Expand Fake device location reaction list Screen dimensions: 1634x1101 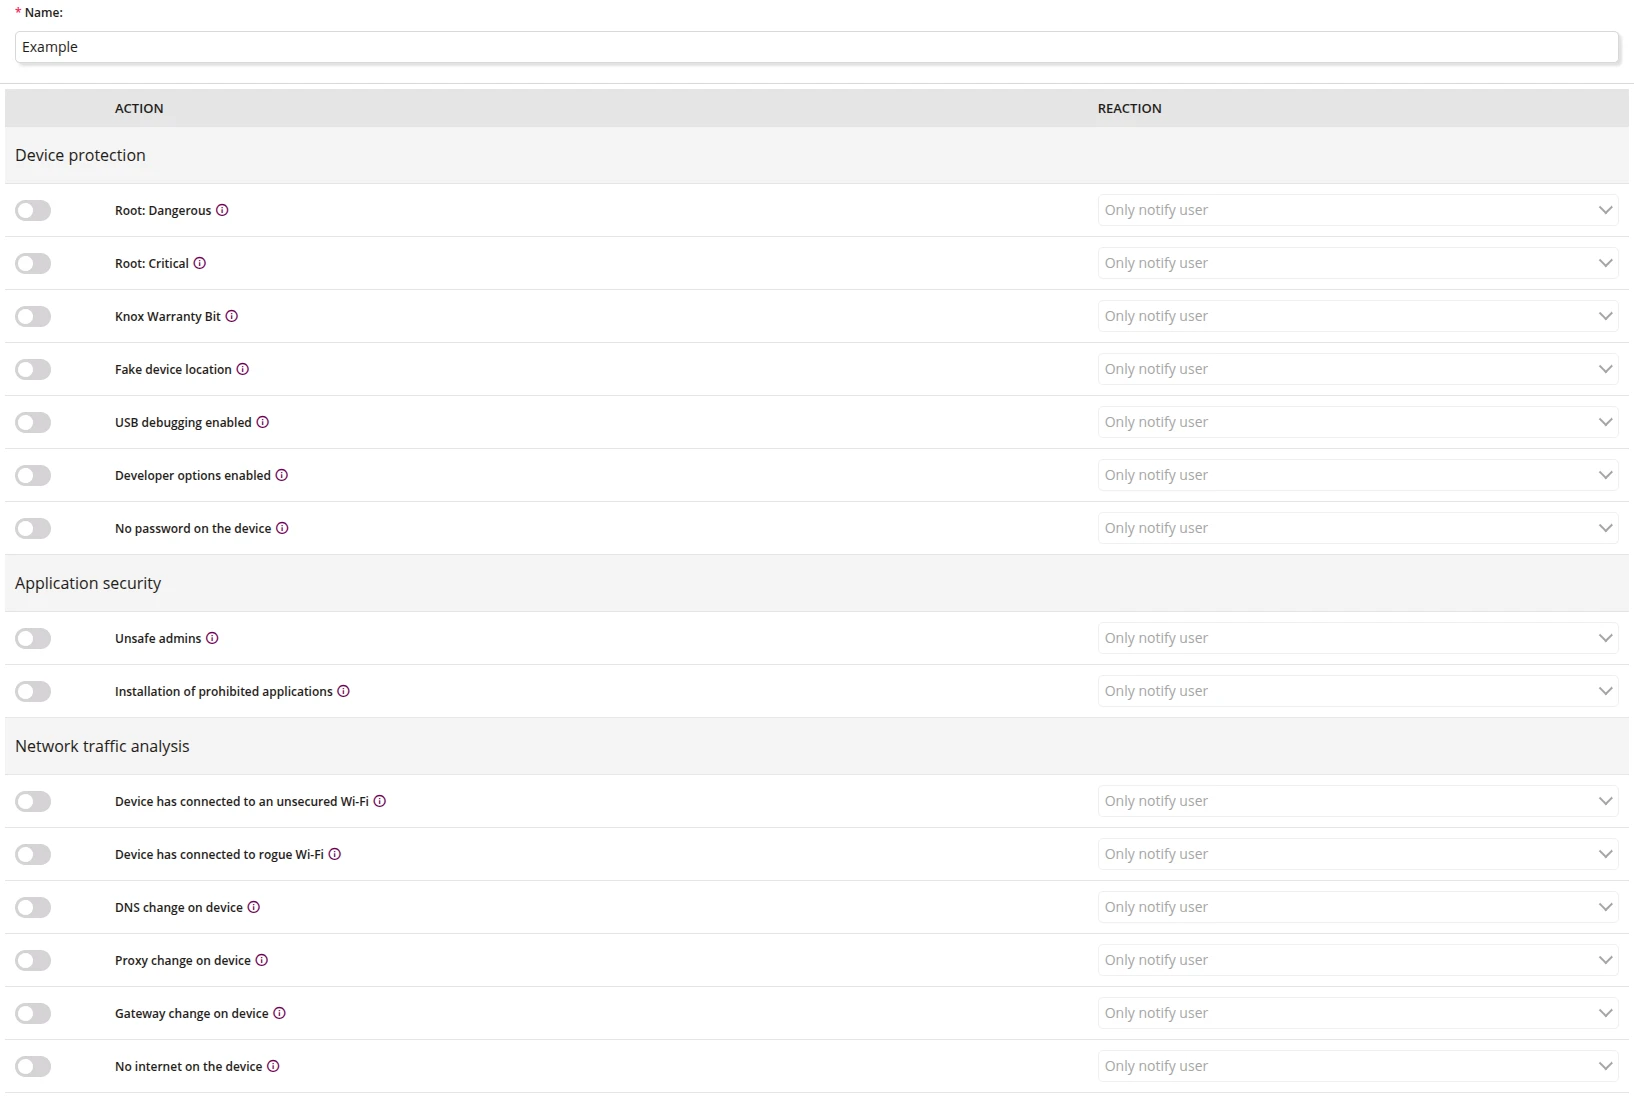[1358, 369]
